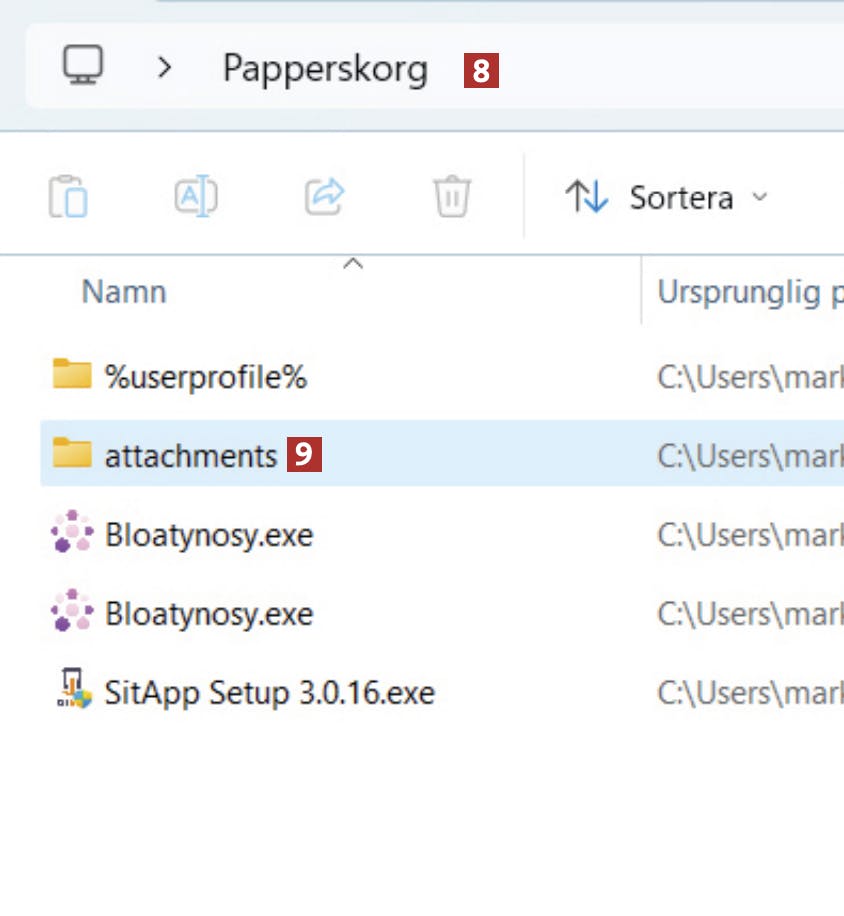Click the PC monitor icon in address bar
The height and width of the screenshot is (916, 844).
click(x=84, y=67)
